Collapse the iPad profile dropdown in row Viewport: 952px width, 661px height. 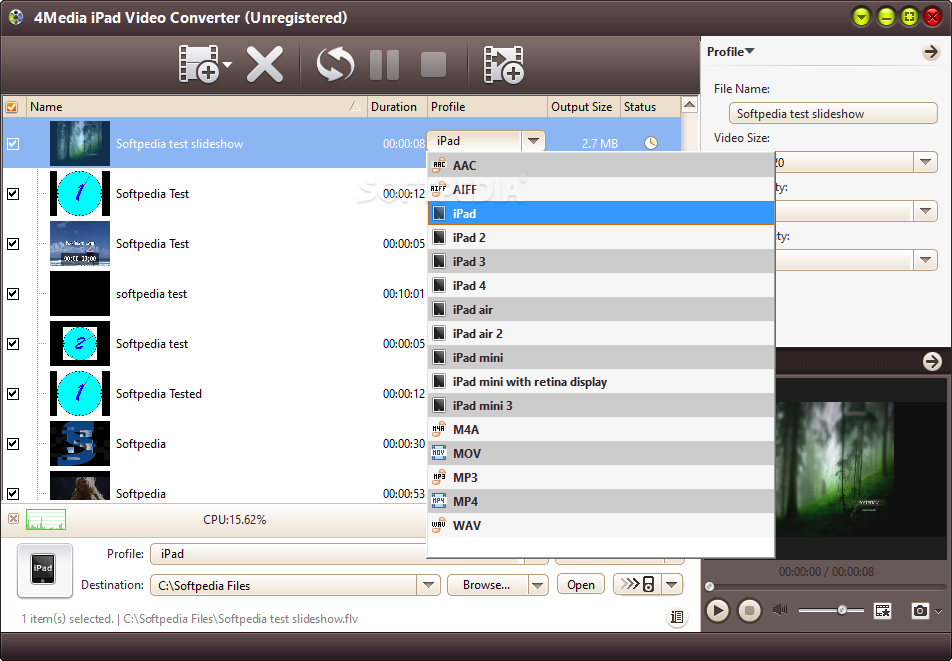533,141
